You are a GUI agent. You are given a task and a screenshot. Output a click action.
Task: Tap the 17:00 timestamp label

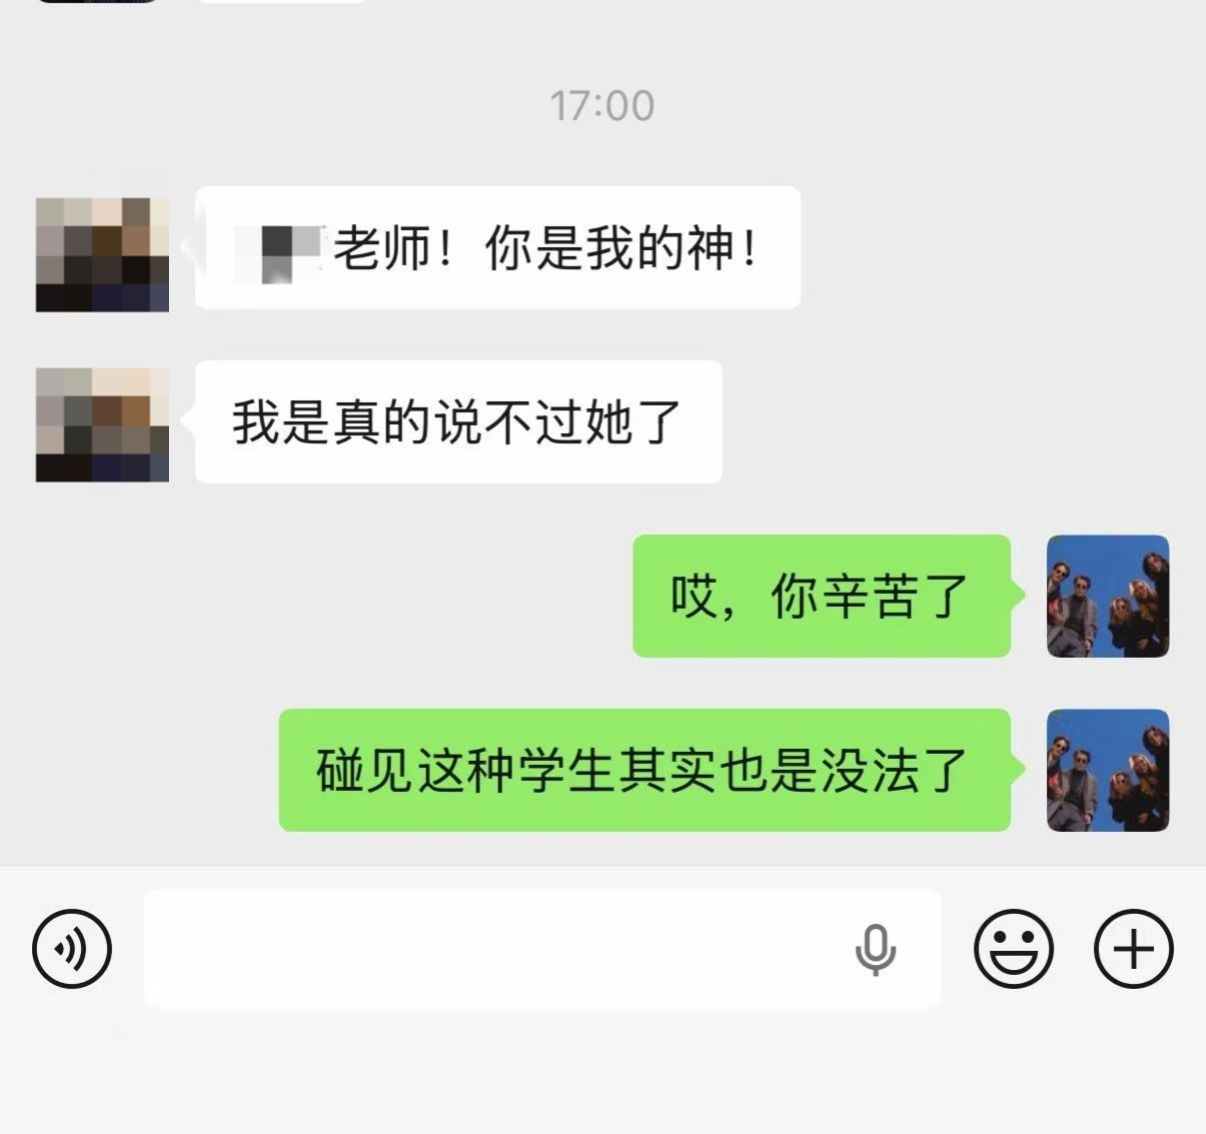click(x=602, y=105)
